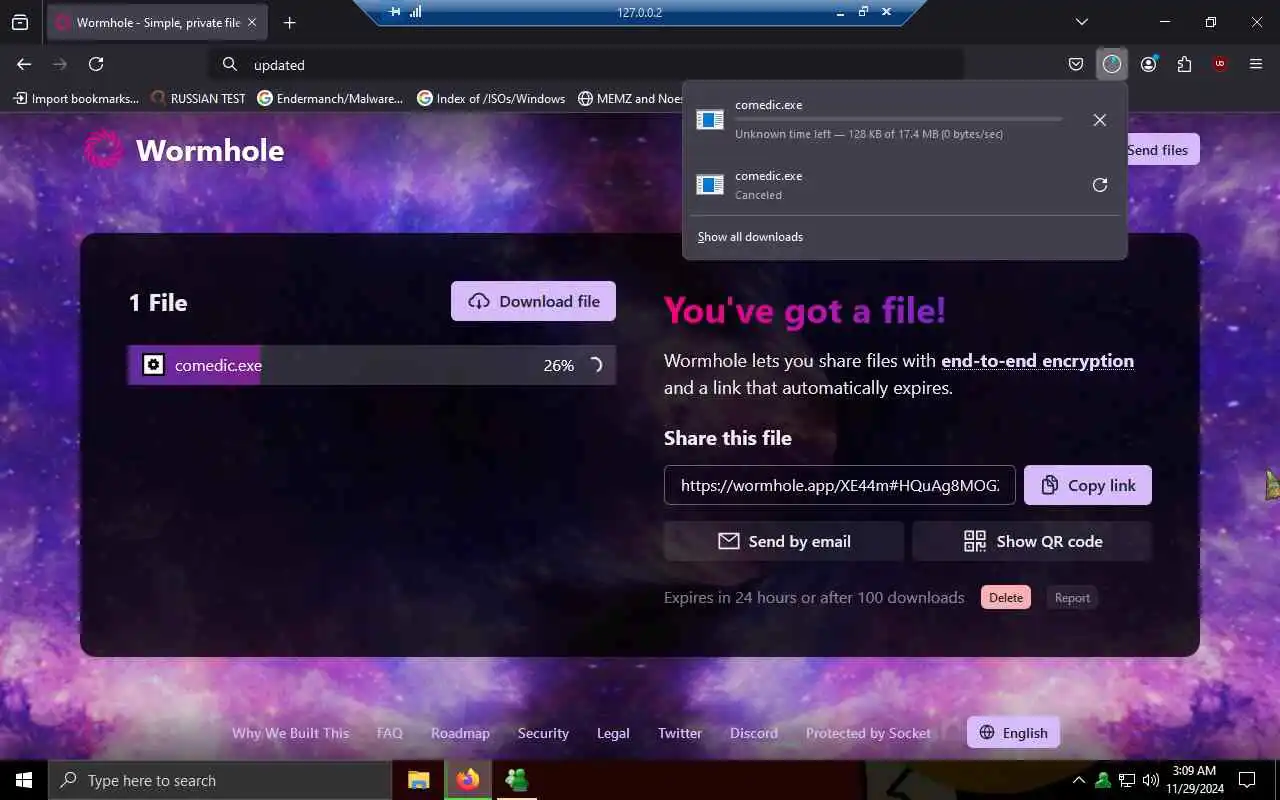Click the Windows taskbar search box
This screenshot has width=1280, height=800.
tap(220, 780)
